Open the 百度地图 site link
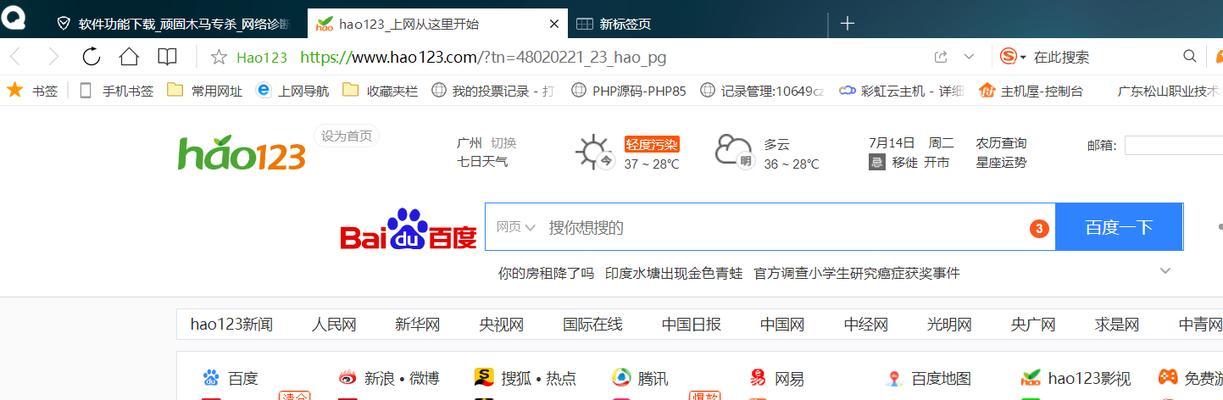Screen dimensions: 1223x400 point(929,378)
